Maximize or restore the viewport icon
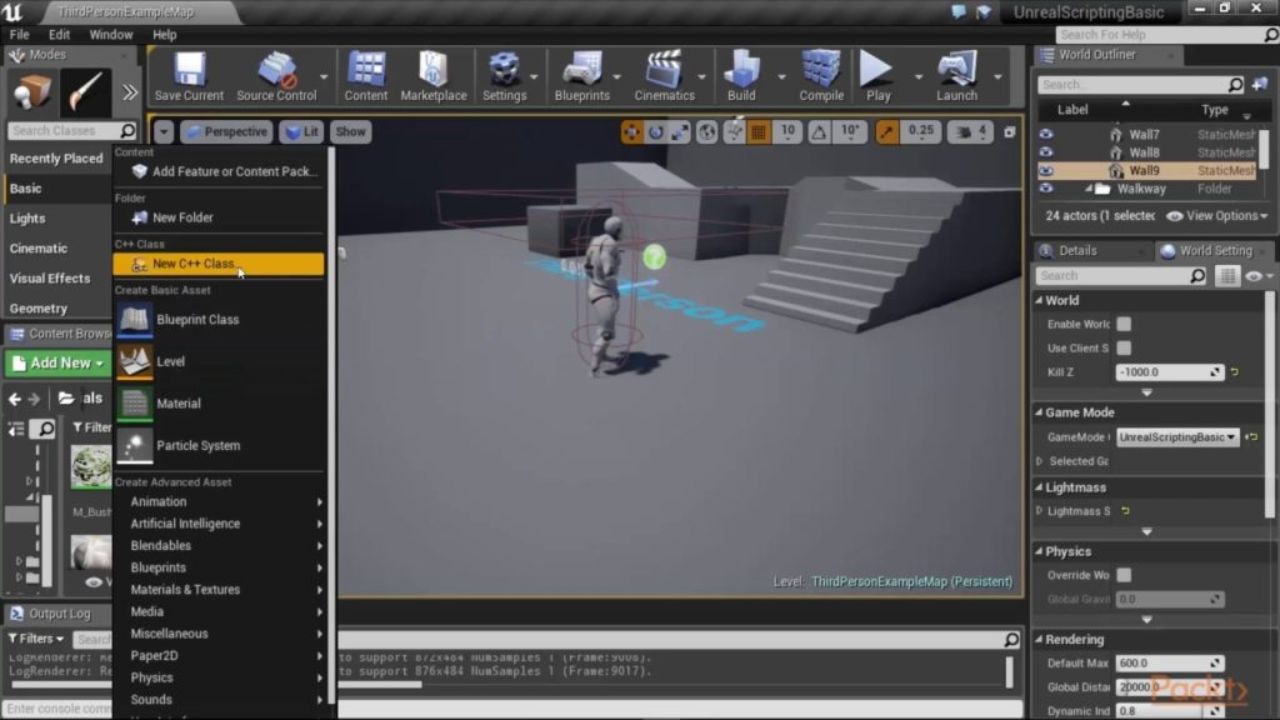 [x=1009, y=131]
